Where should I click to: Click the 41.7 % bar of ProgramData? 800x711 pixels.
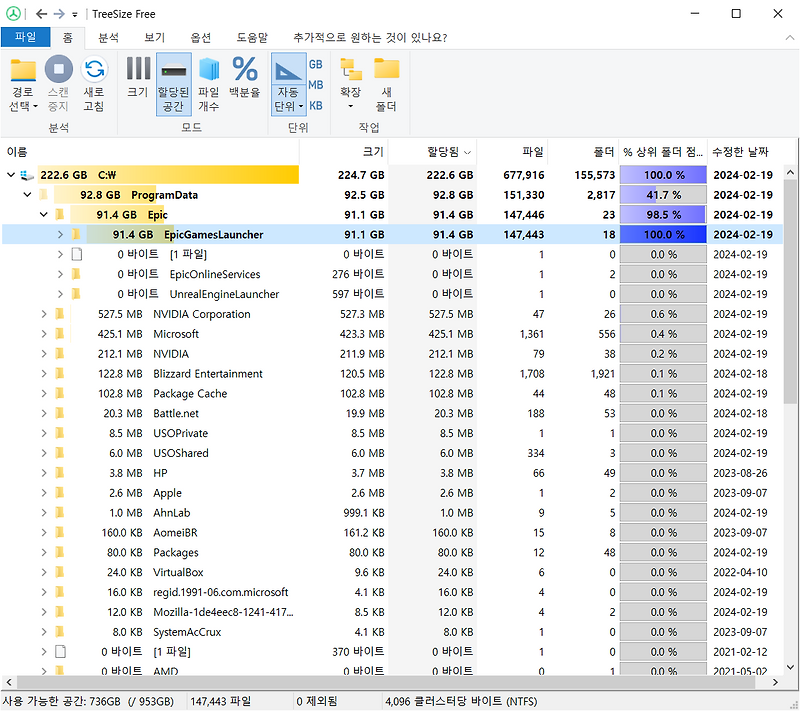pos(663,195)
